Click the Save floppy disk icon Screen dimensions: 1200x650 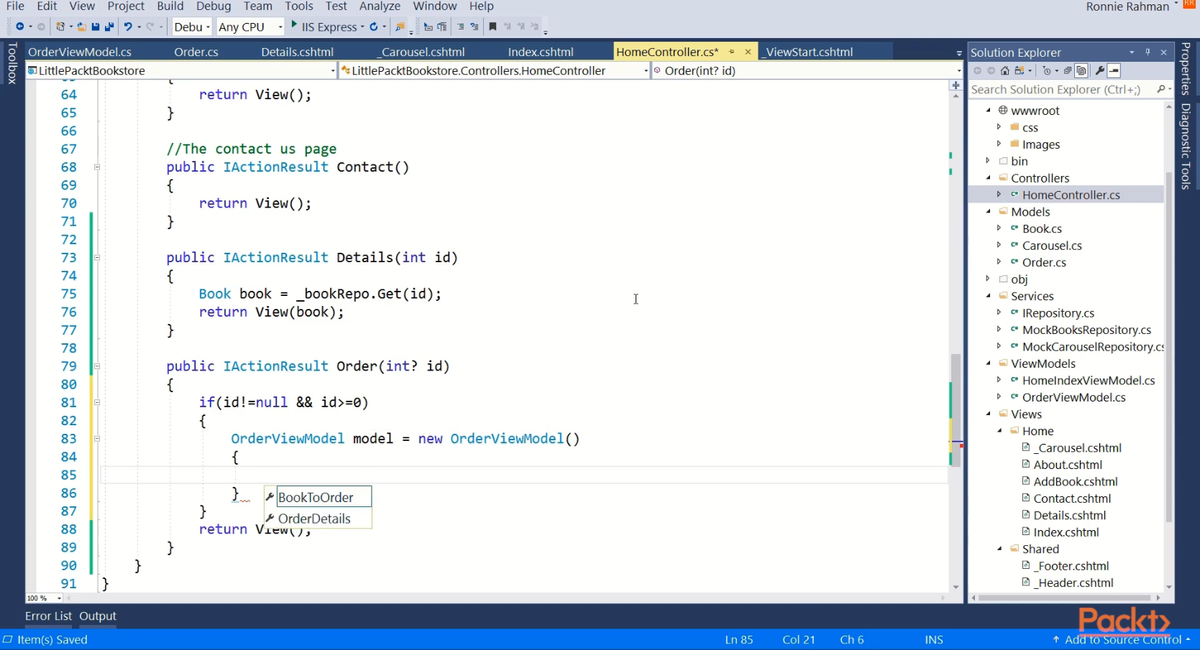(x=95, y=26)
